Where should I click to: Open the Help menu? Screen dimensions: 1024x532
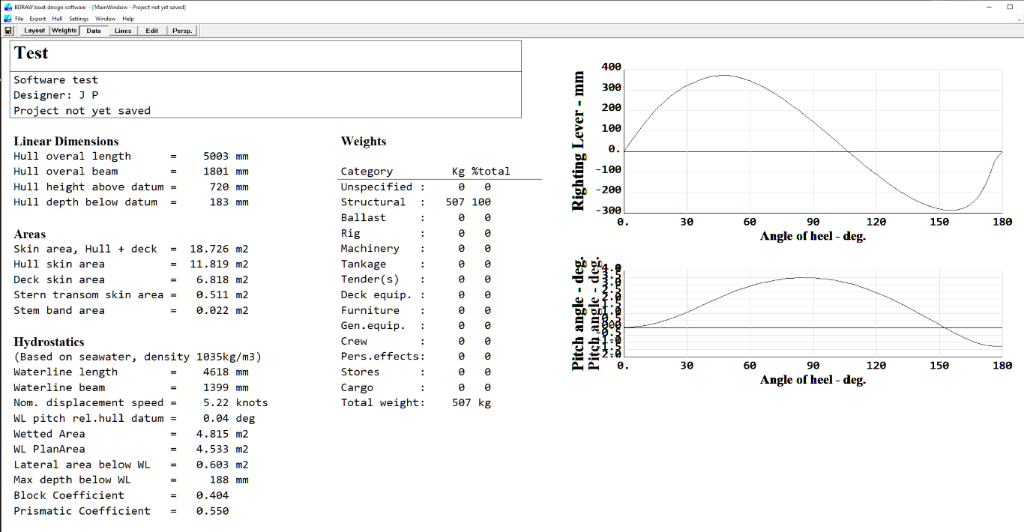pyautogui.click(x=128, y=19)
